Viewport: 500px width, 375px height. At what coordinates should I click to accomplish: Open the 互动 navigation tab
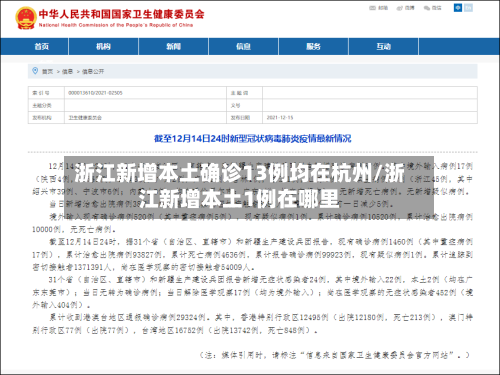tap(383, 46)
